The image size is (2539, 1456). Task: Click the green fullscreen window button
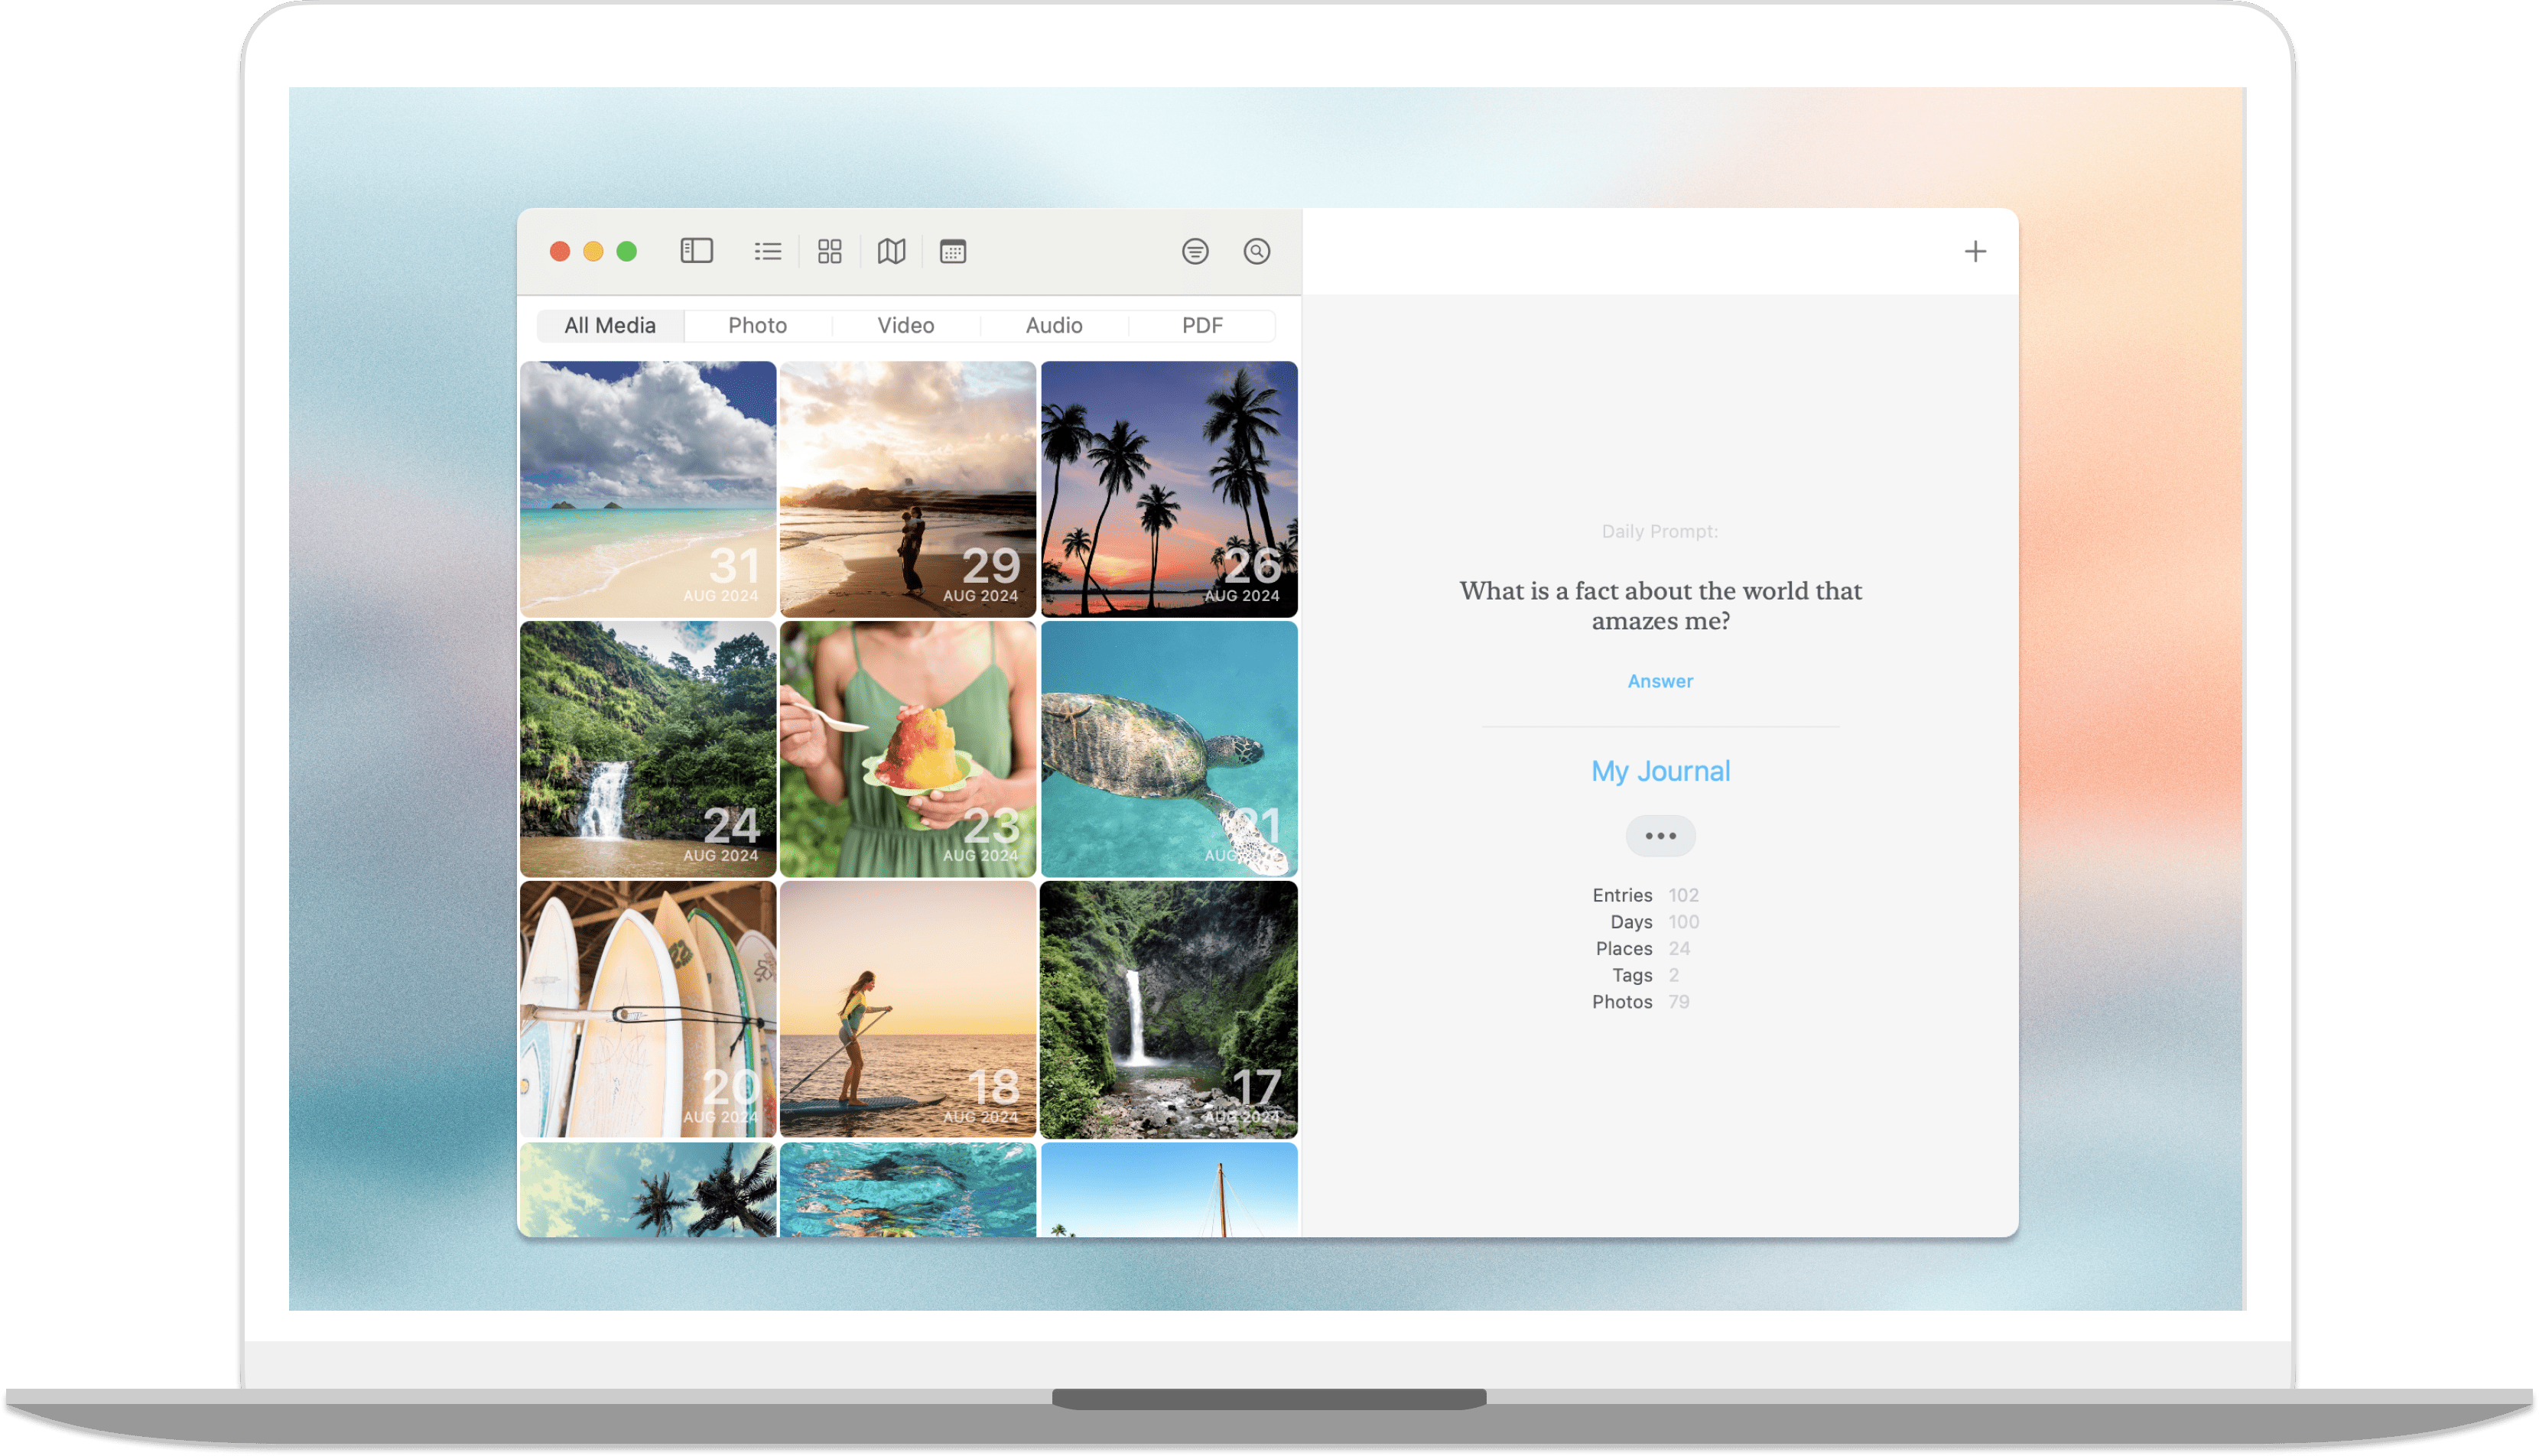point(626,251)
